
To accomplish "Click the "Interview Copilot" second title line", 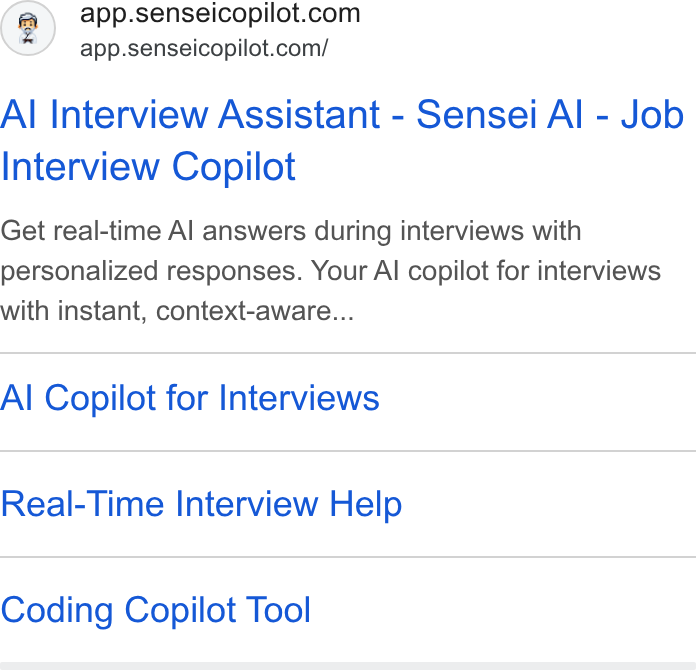I will pos(148,167).
